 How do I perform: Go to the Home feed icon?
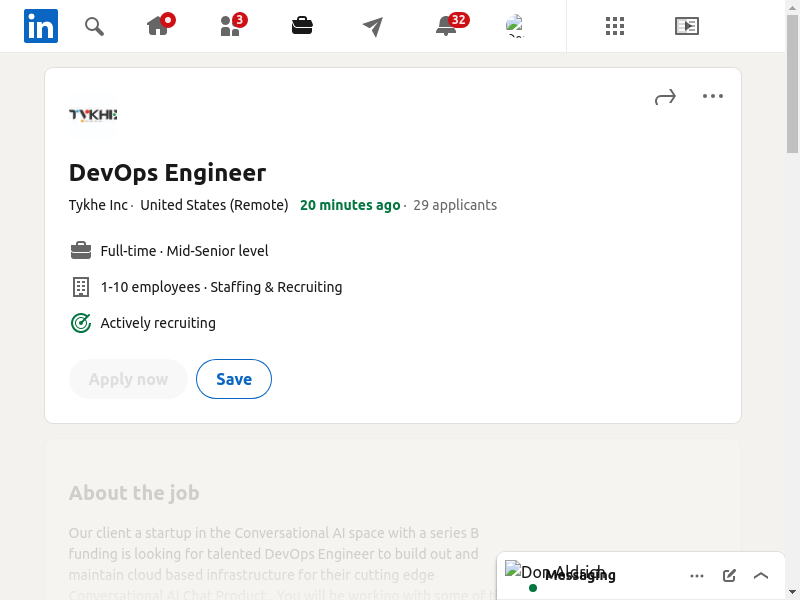158,26
